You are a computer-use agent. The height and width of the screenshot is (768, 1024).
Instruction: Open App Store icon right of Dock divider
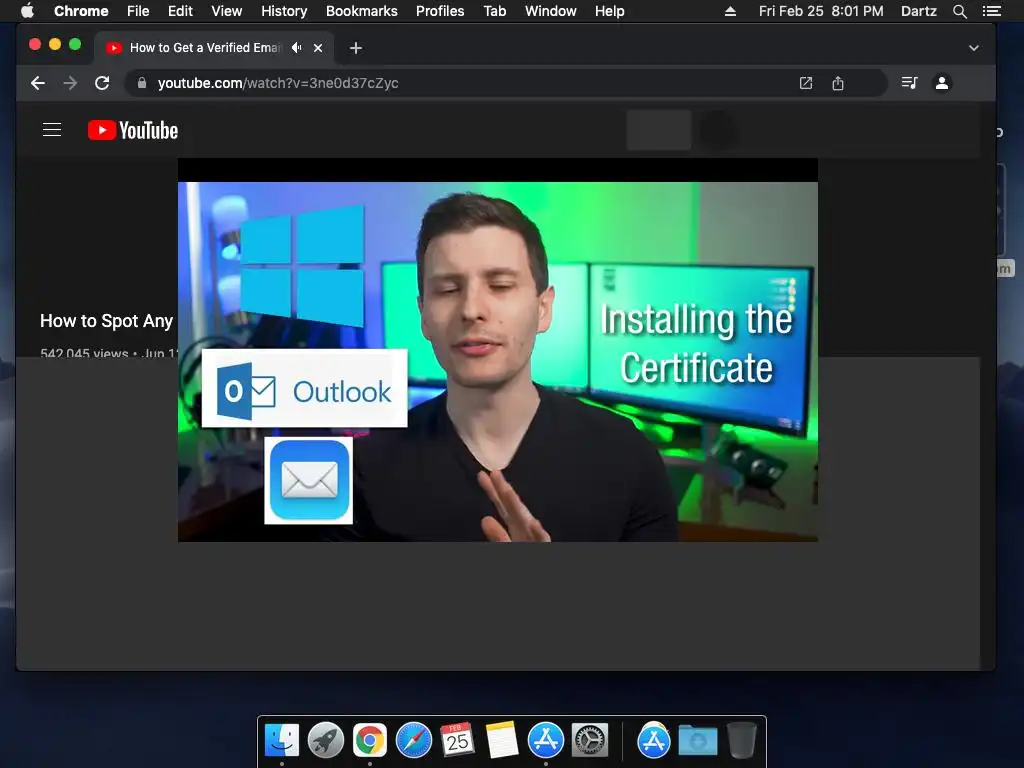point(654,741)
